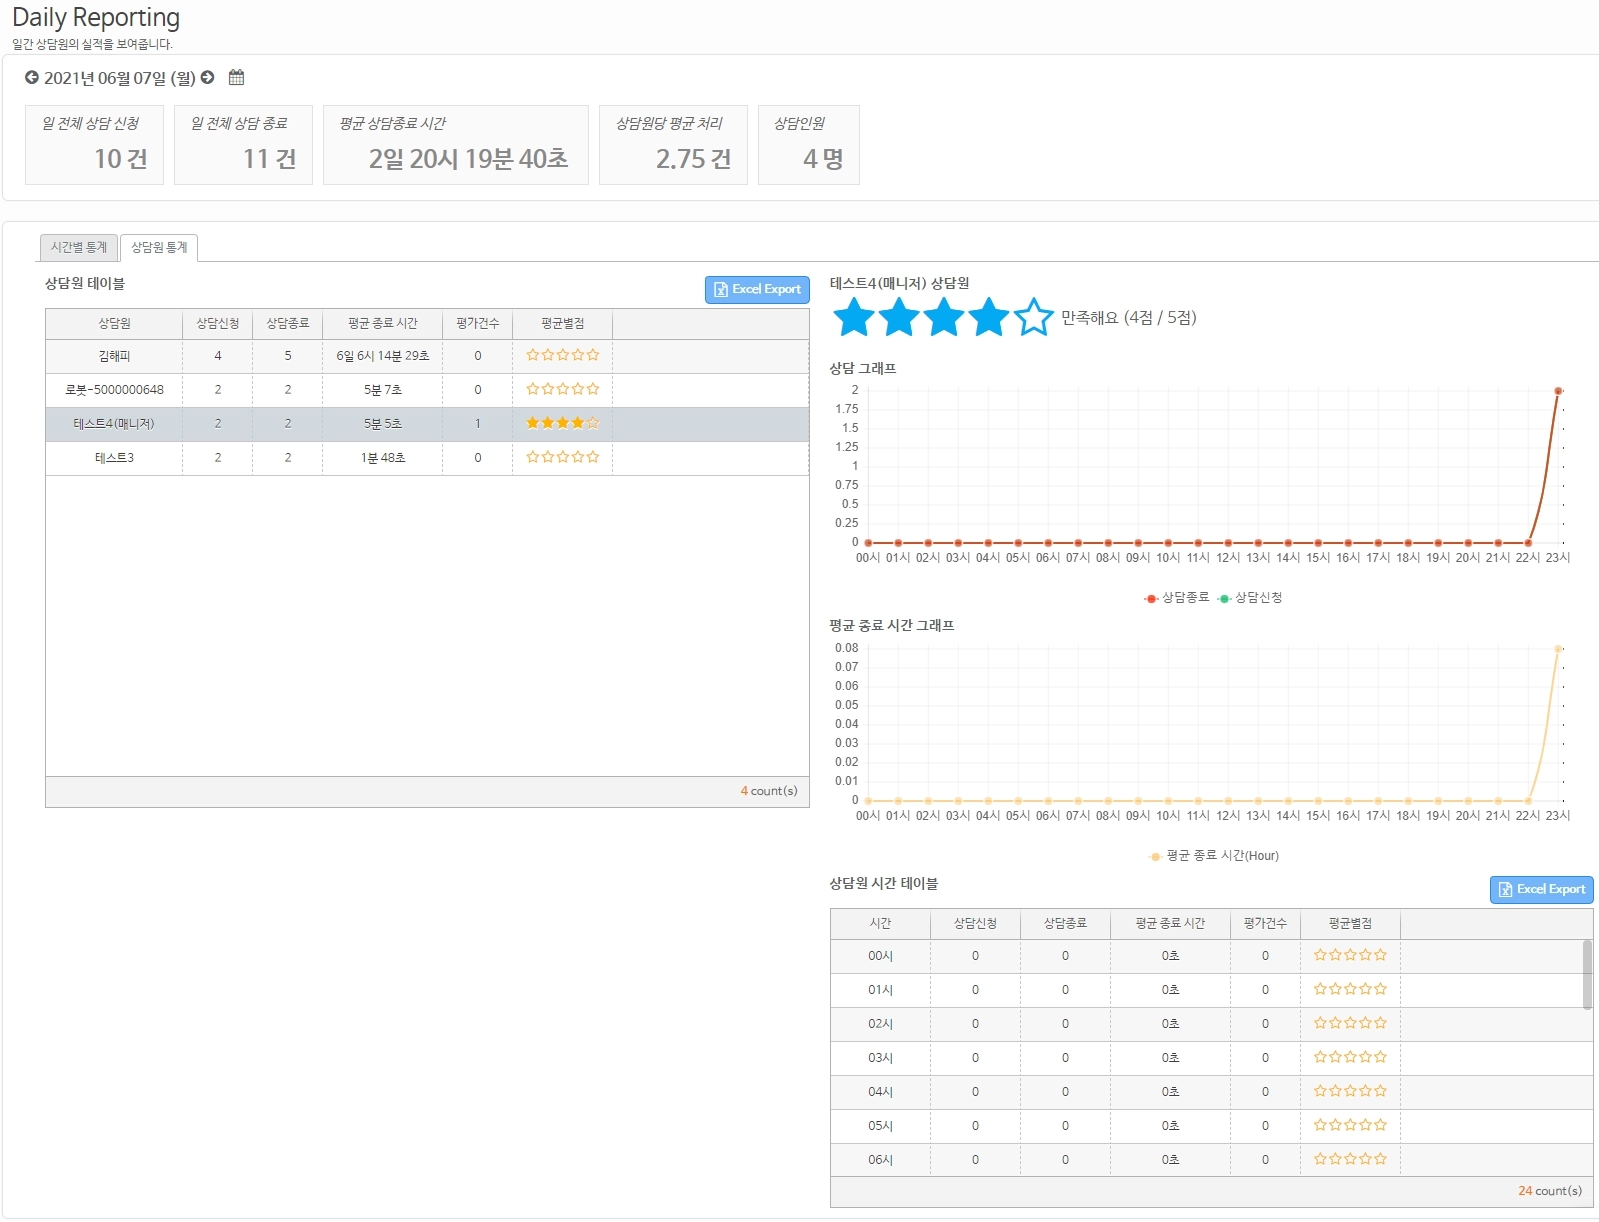Select the 테스트4(매니저) agent row
This screenshot has height=1222, width=1599.
click(427, 424)
